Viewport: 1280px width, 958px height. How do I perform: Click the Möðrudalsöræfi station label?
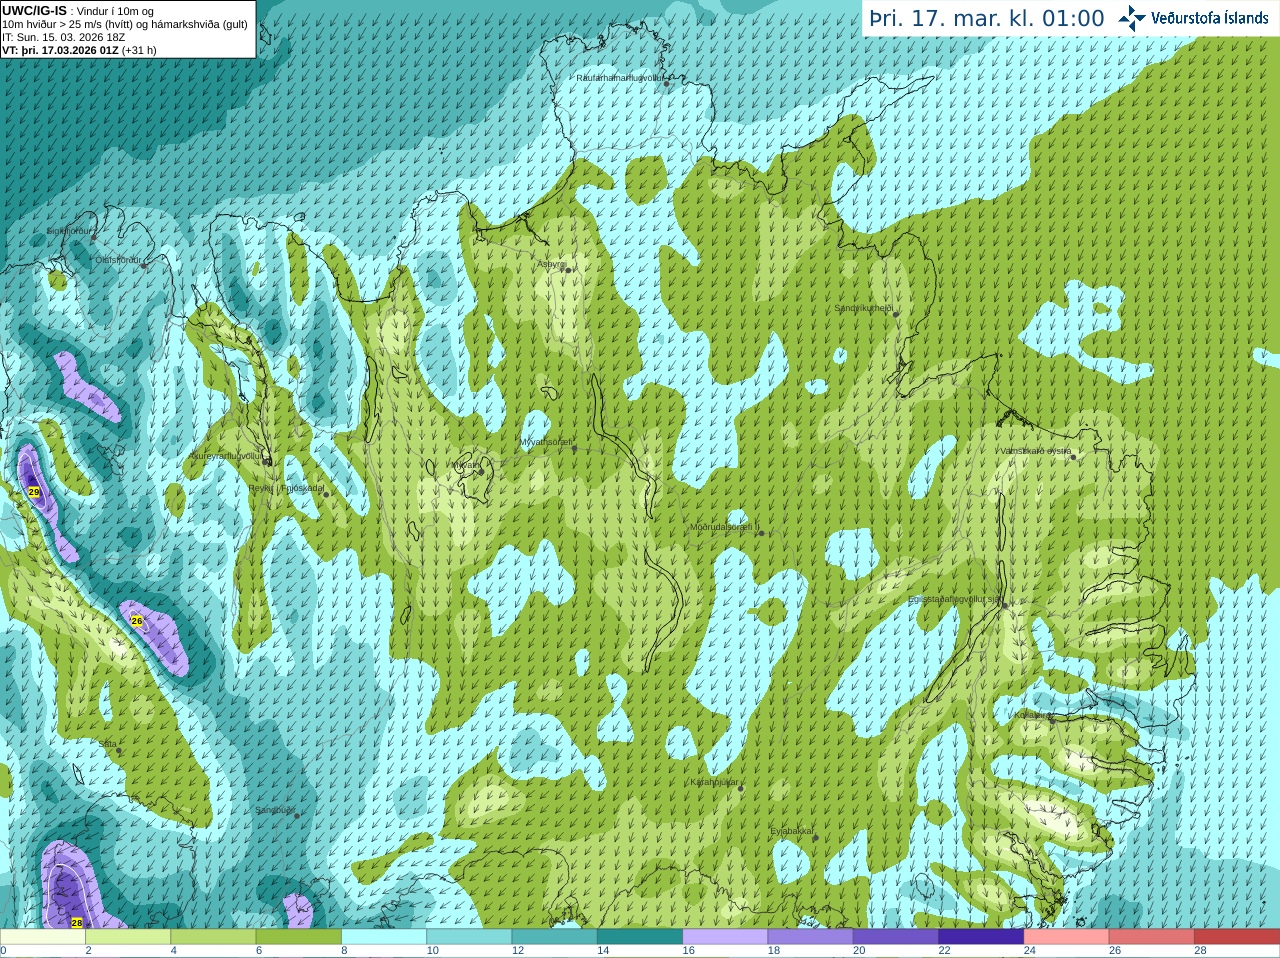(725, 526)
